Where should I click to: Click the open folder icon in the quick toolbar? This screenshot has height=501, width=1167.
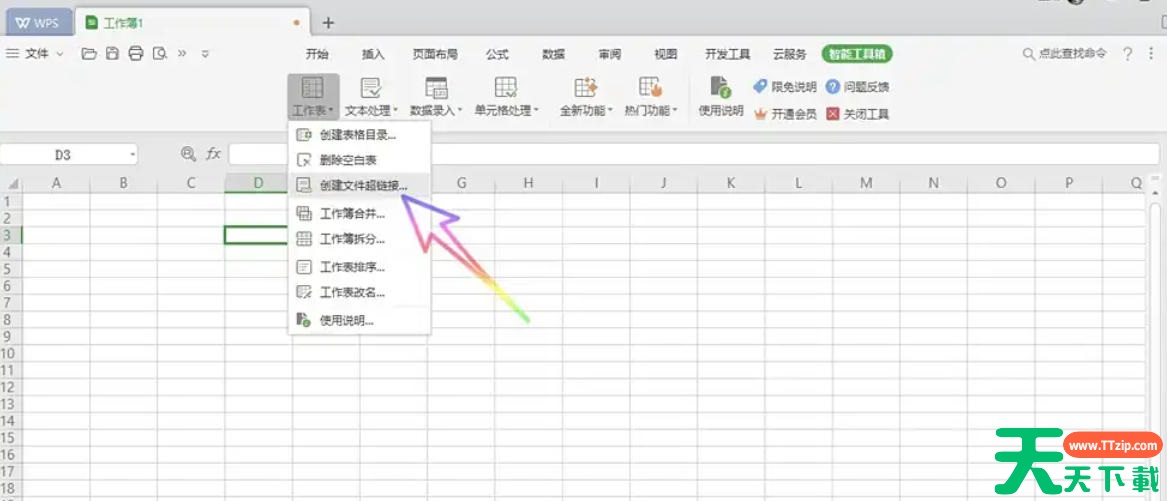pyautogui.click(x=89, y=54)
